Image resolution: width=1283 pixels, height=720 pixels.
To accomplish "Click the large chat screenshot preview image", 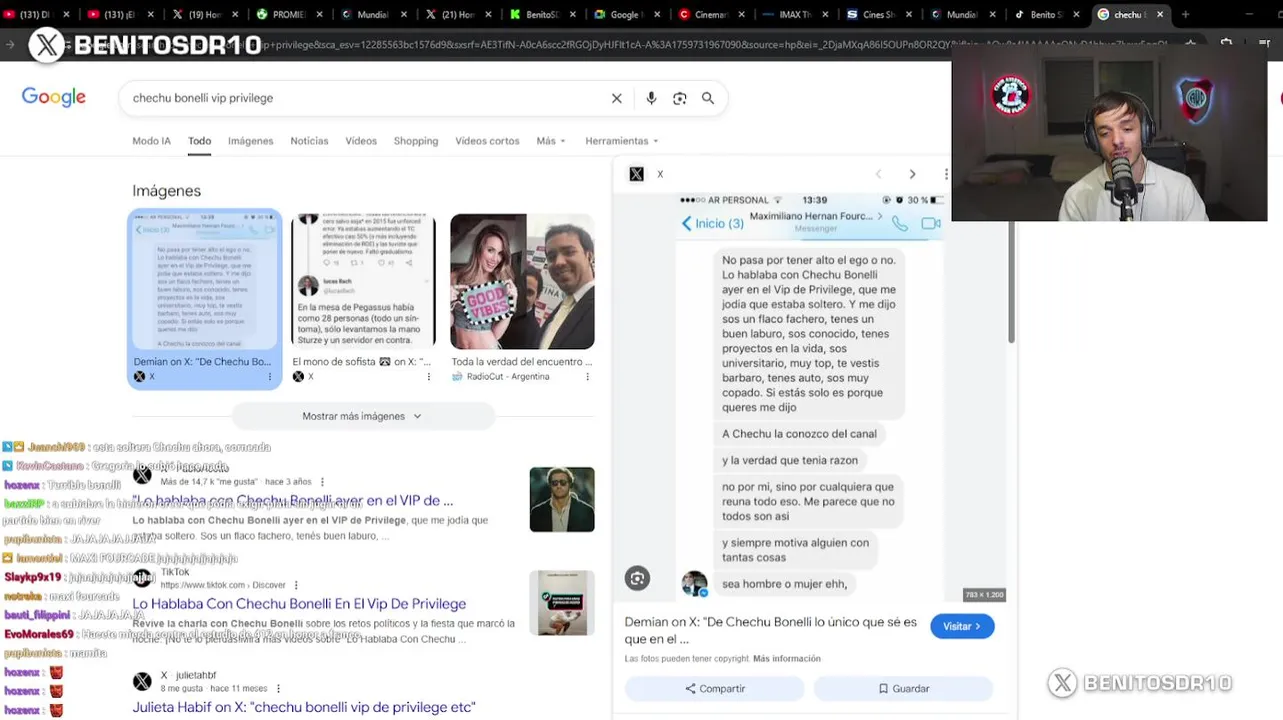I will pyautogui.click(x=810, y=398).
